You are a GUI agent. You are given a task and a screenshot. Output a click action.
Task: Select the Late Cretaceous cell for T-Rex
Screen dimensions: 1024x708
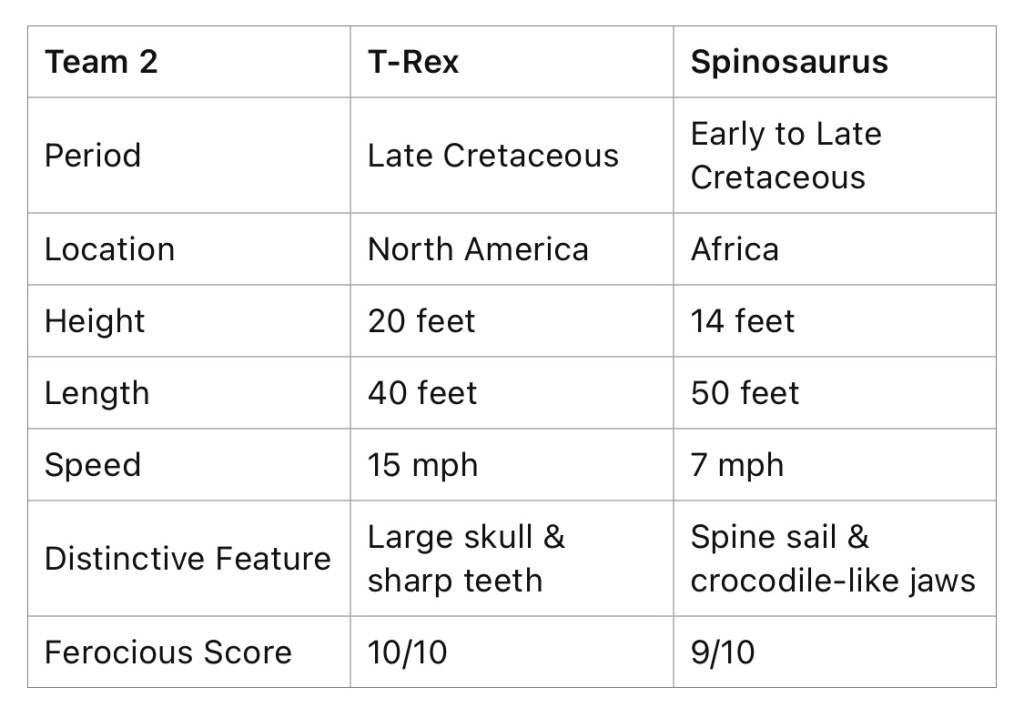point(493,156)
